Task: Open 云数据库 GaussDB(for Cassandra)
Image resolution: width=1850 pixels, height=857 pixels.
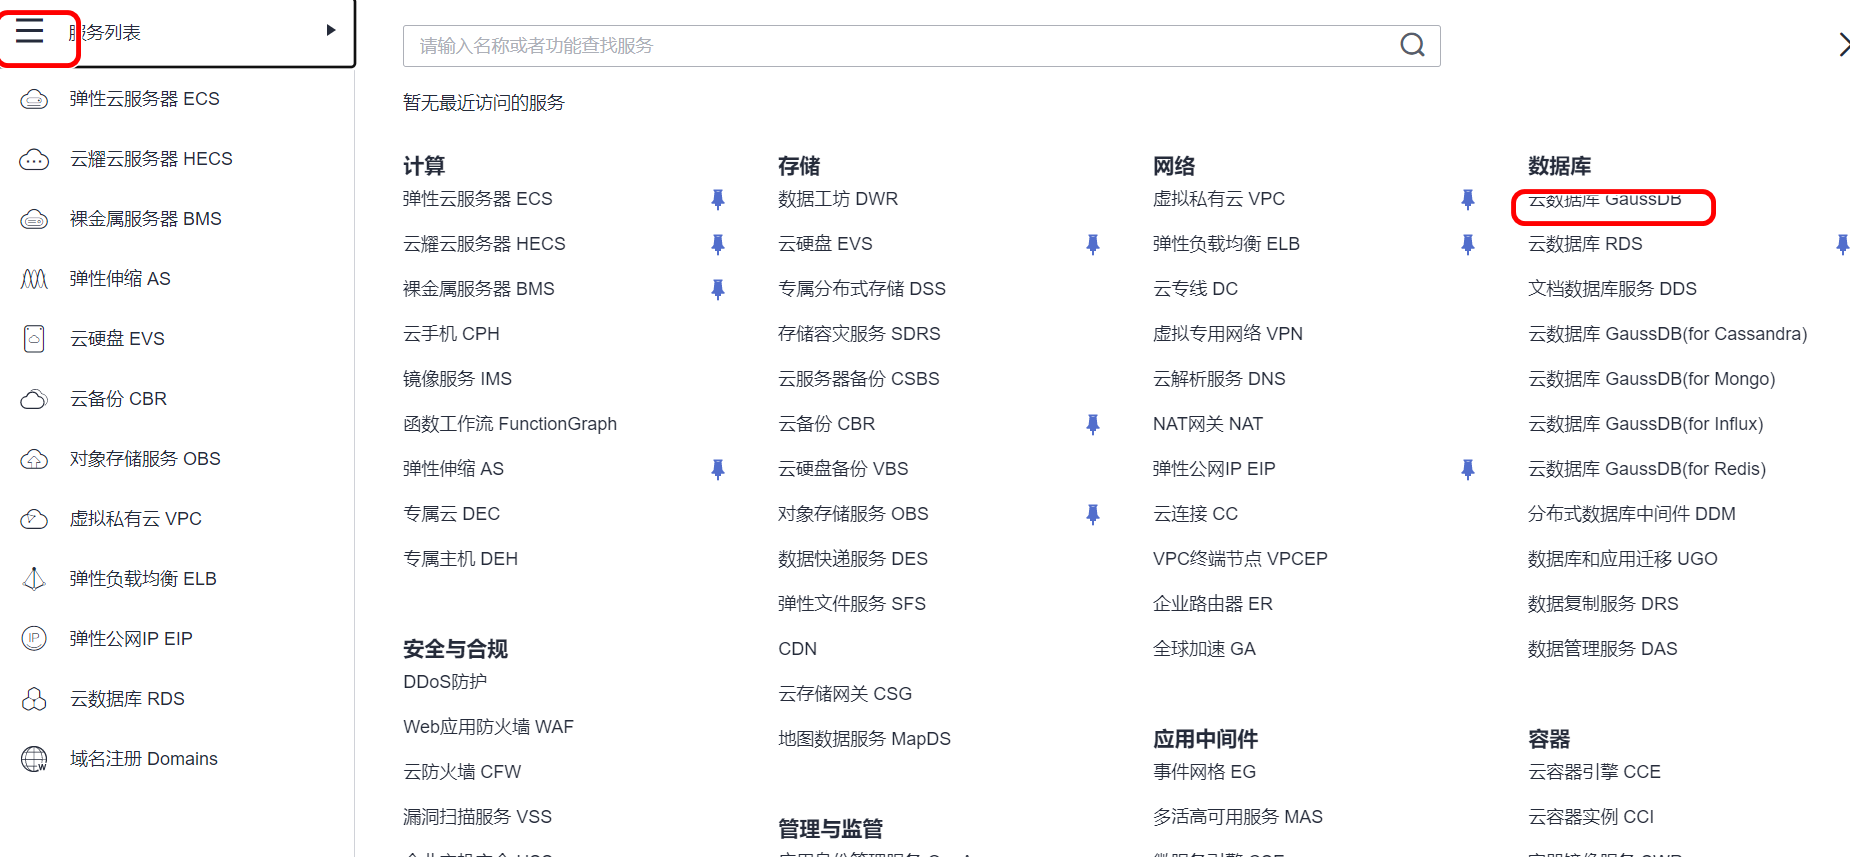Action: click(1668, 334)
